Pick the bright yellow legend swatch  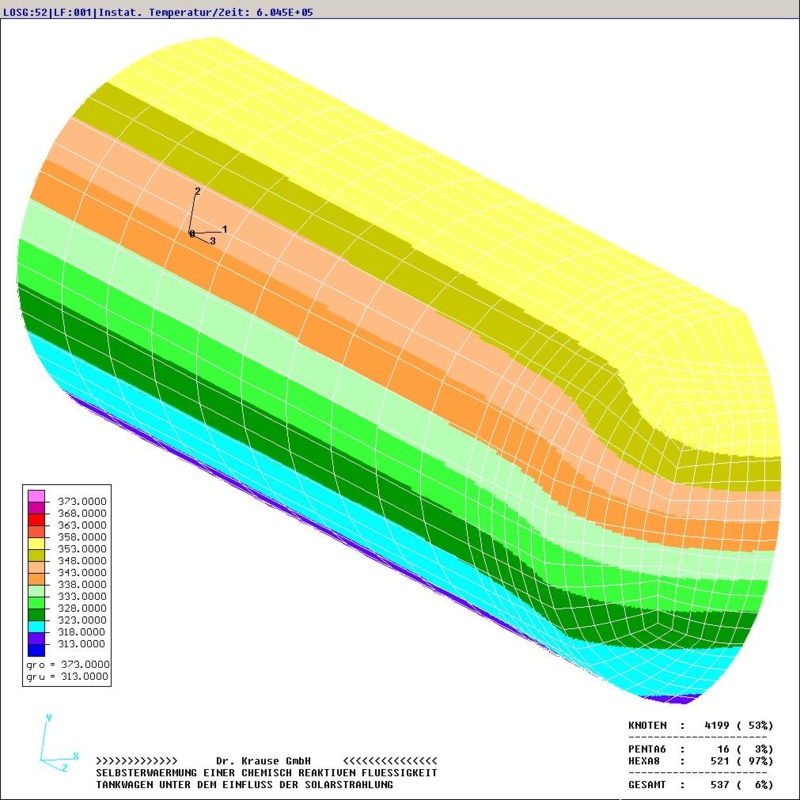(36, 543)
